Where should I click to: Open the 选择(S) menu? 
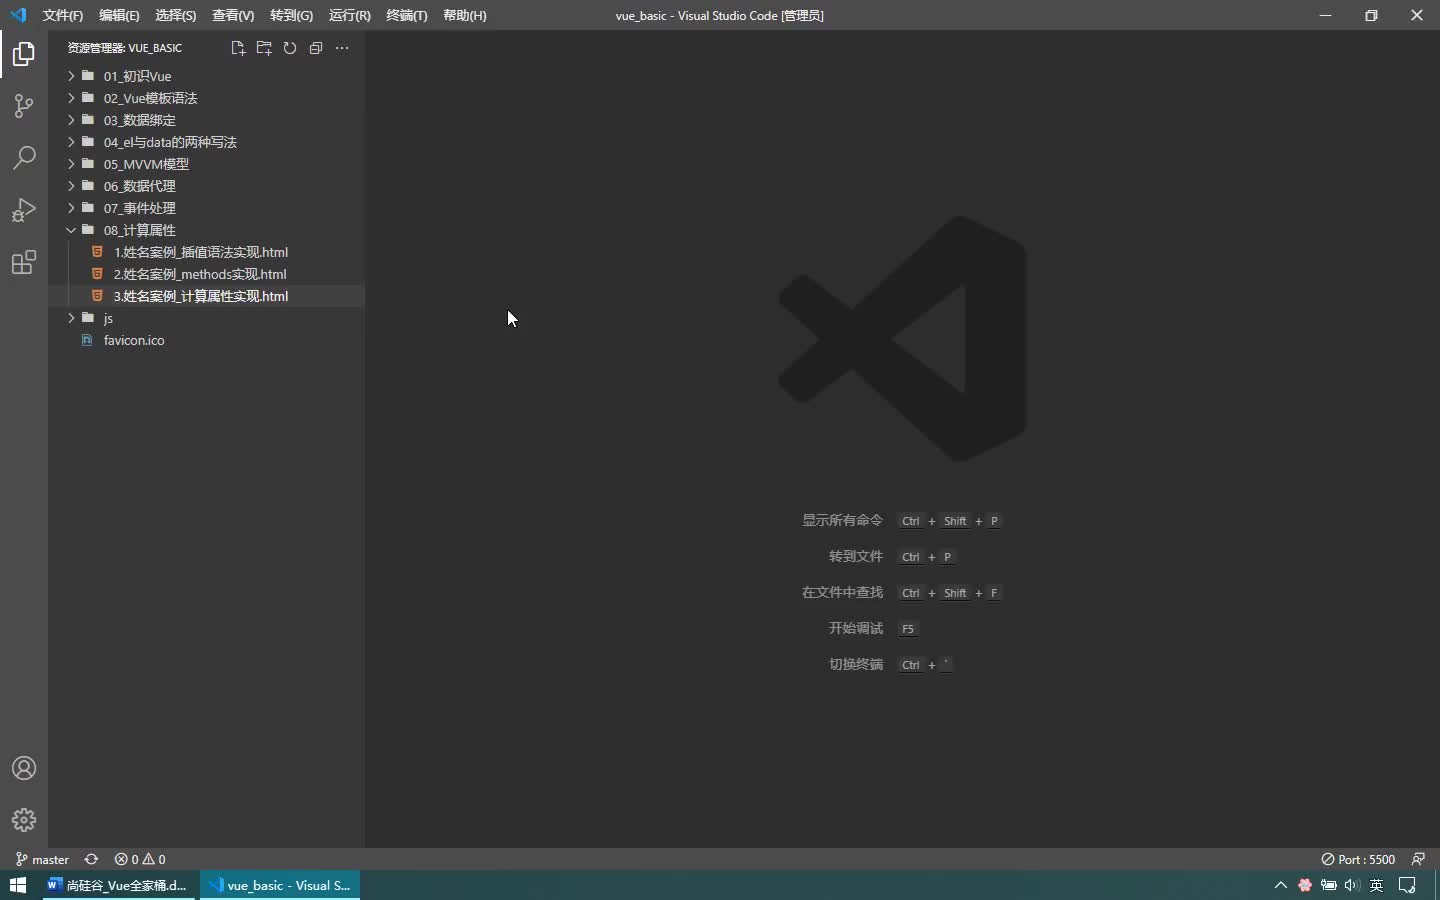pos(175,15)
